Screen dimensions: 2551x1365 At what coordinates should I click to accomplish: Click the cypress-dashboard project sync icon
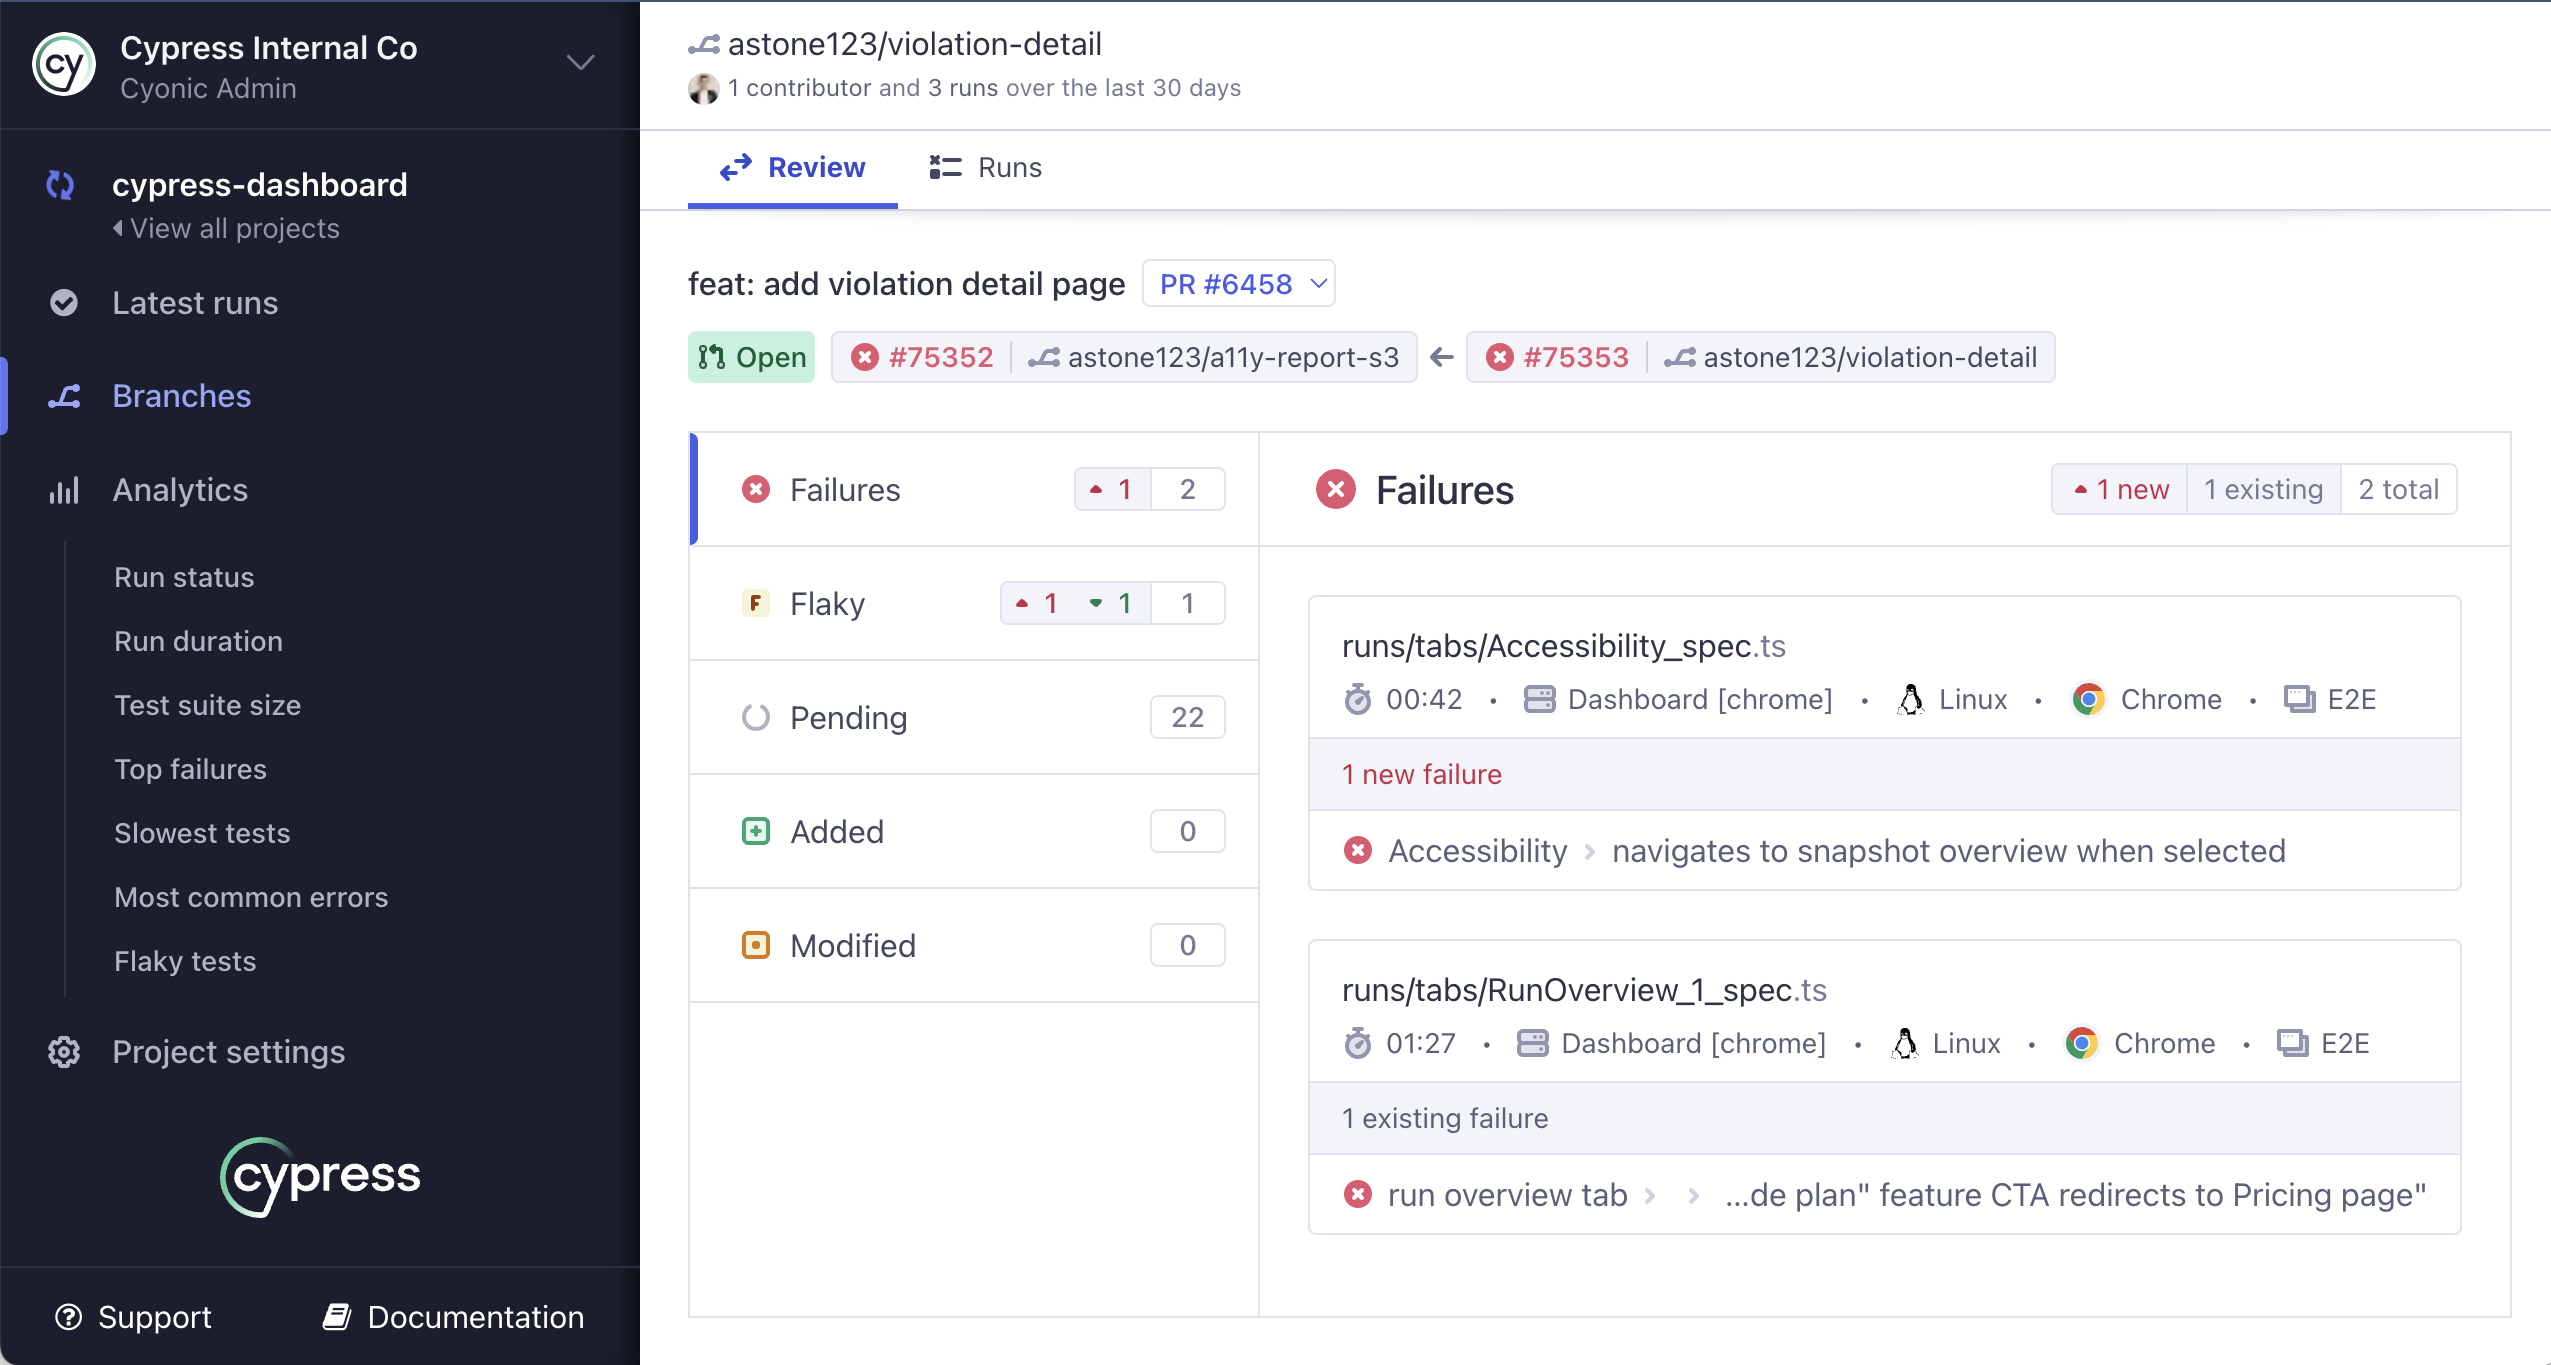pyautogui.click(x=61, y=185)
